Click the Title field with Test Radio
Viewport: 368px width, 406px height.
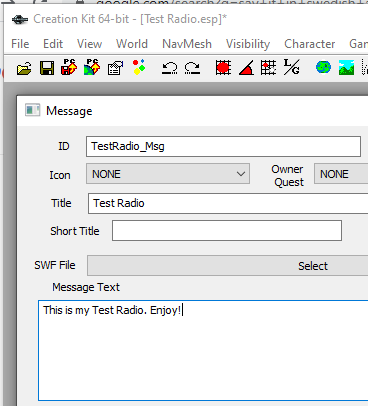click(228, 203)
